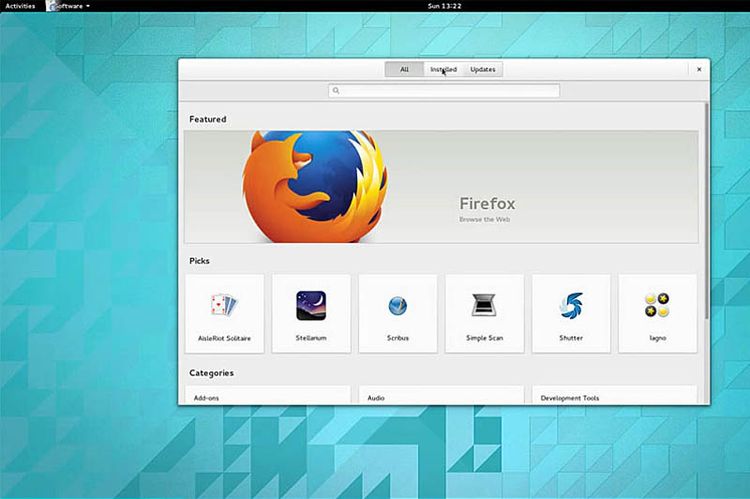Open the Iagno game discs icon
The height and width of the screenshot is (499, 750).
[657, 305]
